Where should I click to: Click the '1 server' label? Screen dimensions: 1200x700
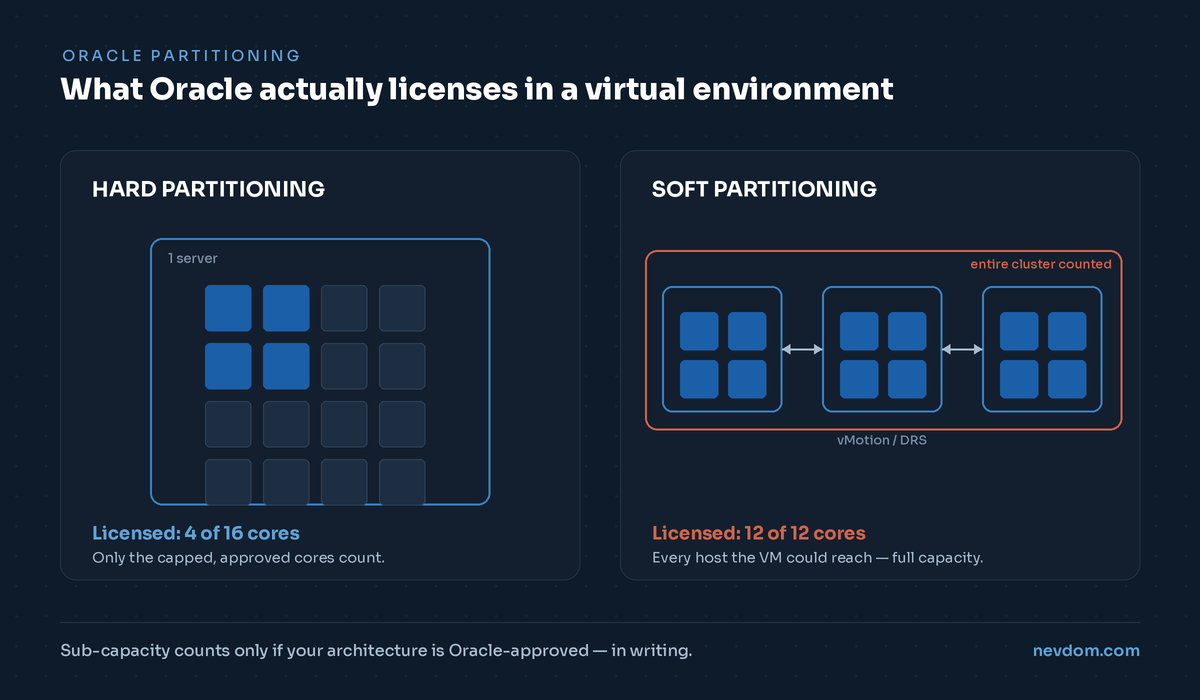(193, 258)
